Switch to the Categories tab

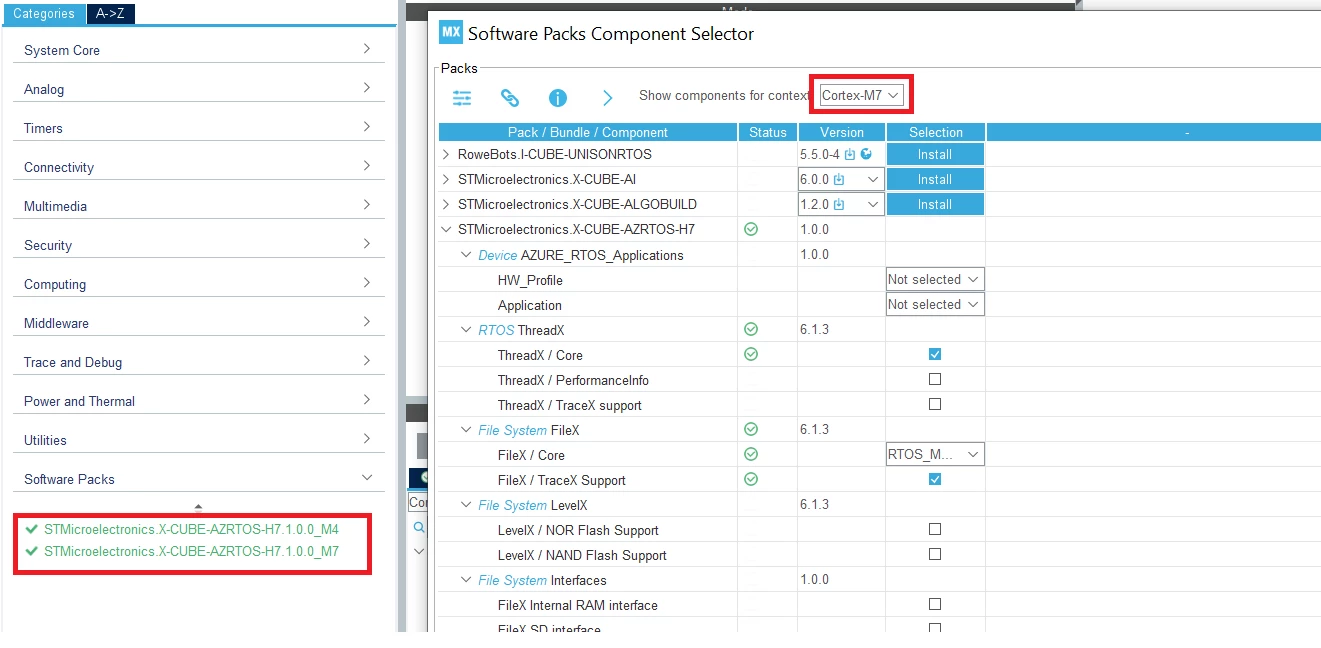pyautogui.click(x=44, y=14)
